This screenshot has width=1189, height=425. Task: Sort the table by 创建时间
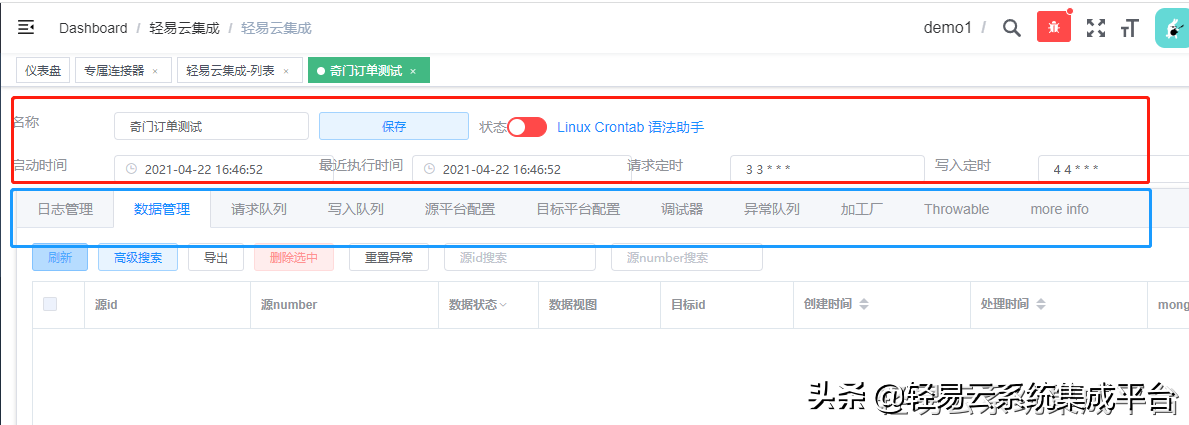[x=863, y=304]
